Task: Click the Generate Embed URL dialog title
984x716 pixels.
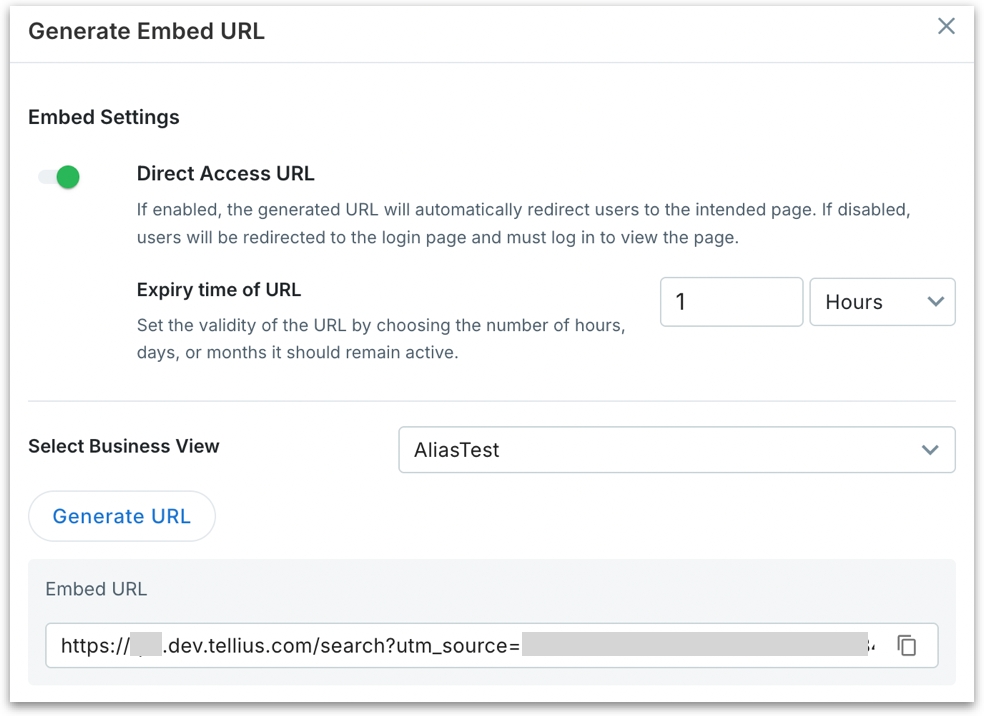Action: [146, 31]
